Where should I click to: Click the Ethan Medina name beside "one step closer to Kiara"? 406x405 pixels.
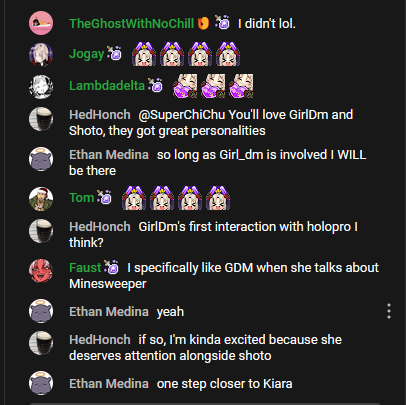[109, 384]
